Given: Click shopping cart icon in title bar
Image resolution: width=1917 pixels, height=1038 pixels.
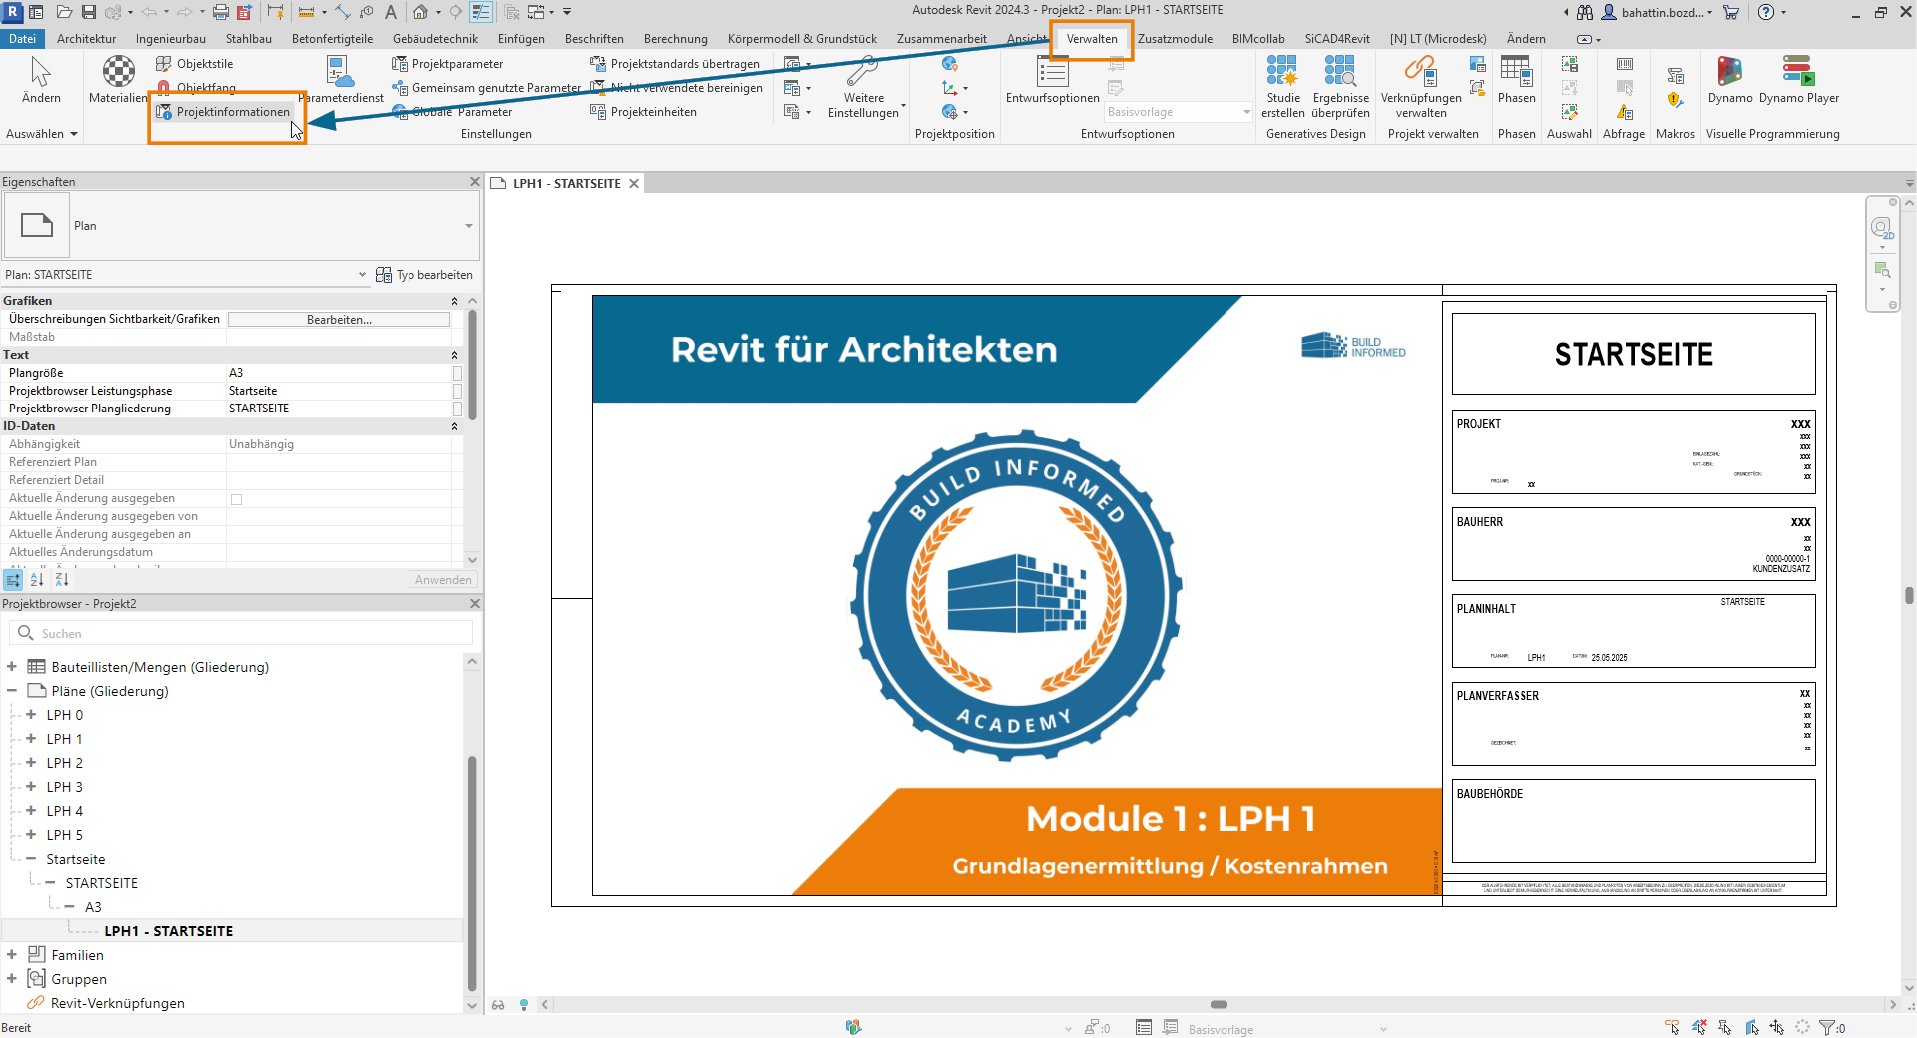Looking at the screenshot, I should tap(1731, 12).
